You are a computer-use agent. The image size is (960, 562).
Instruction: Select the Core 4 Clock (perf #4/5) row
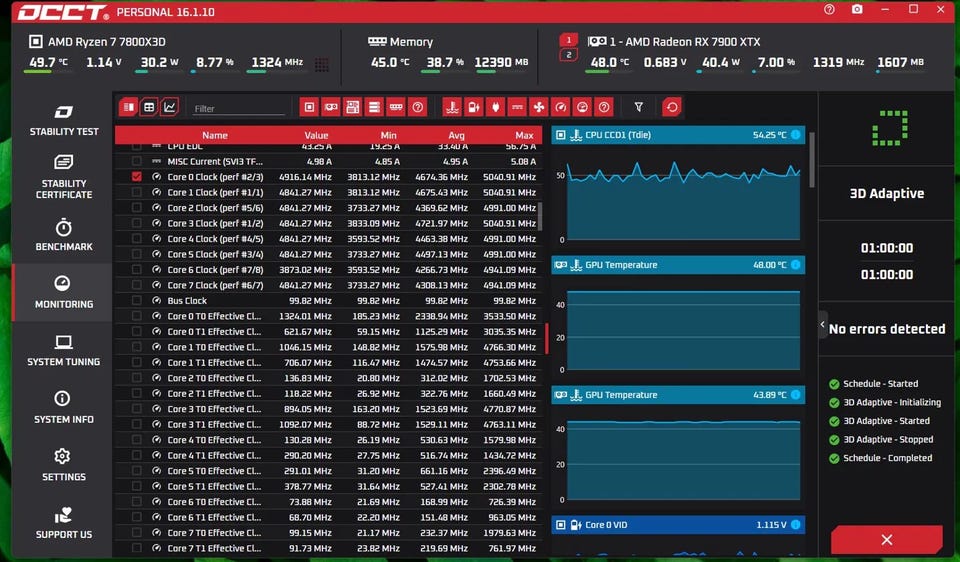(x=329, y=239)
